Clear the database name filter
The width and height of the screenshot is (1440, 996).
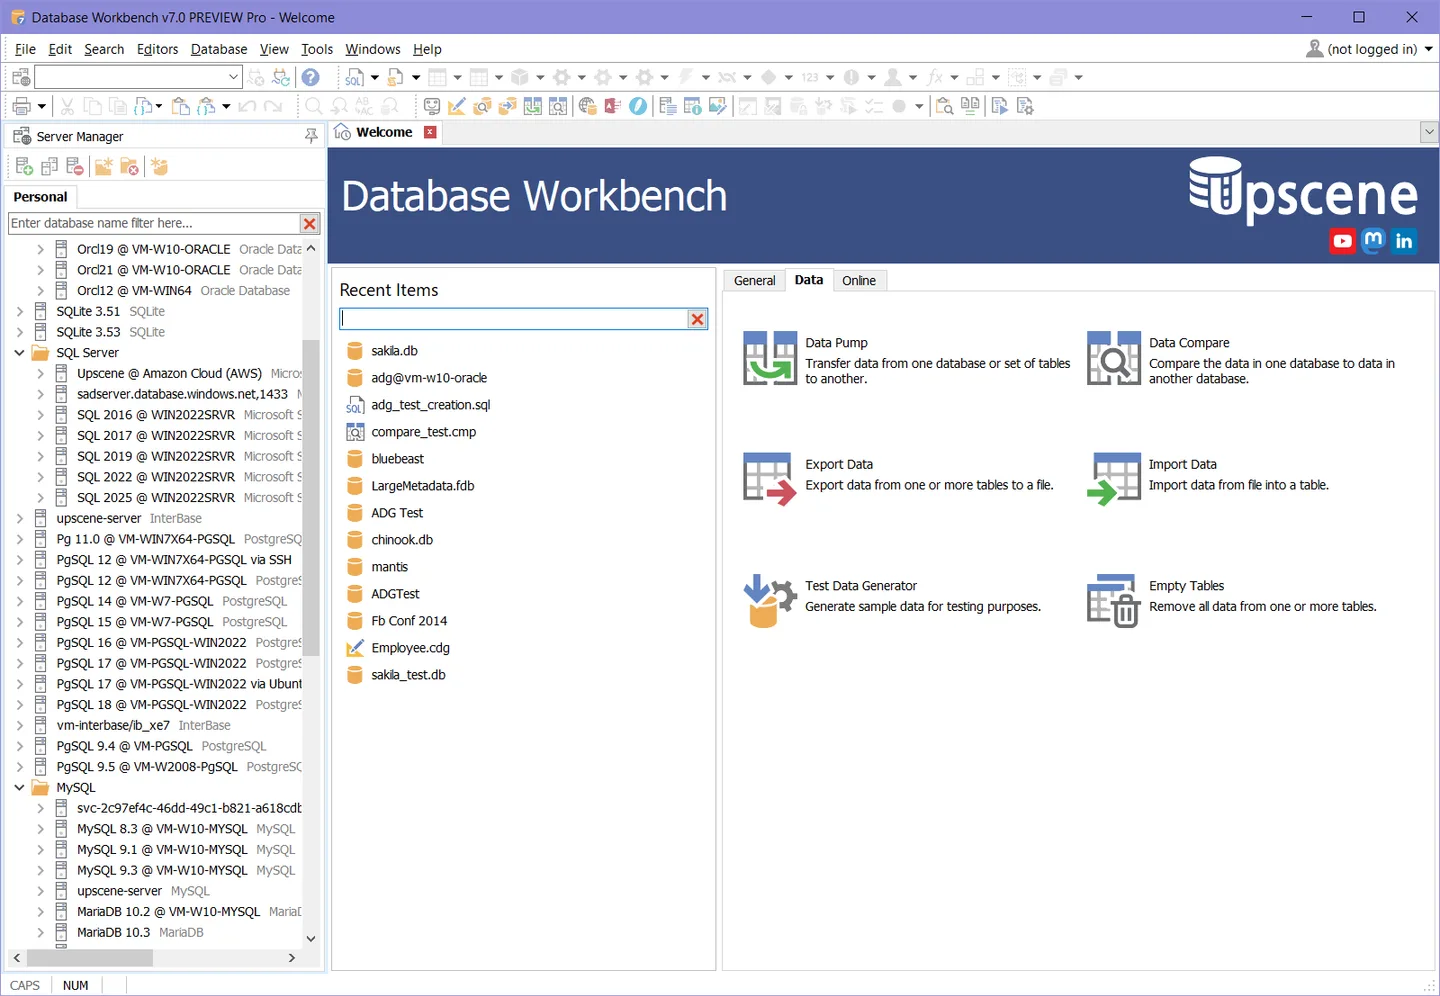point(310,224)
